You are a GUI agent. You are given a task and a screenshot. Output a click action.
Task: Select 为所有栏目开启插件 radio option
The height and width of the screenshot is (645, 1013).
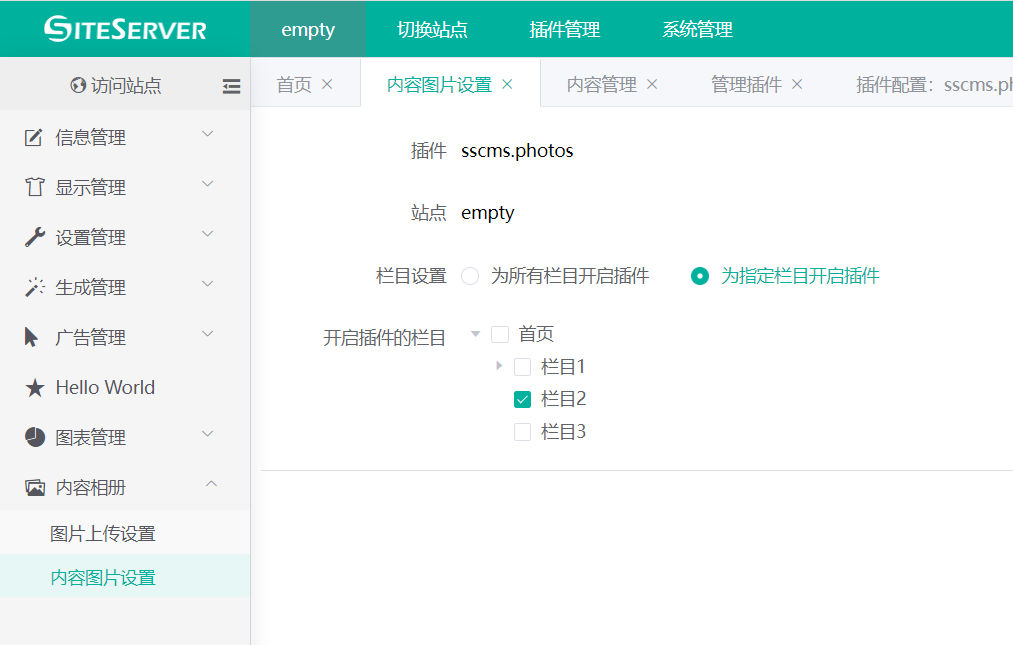click(470, 276)
